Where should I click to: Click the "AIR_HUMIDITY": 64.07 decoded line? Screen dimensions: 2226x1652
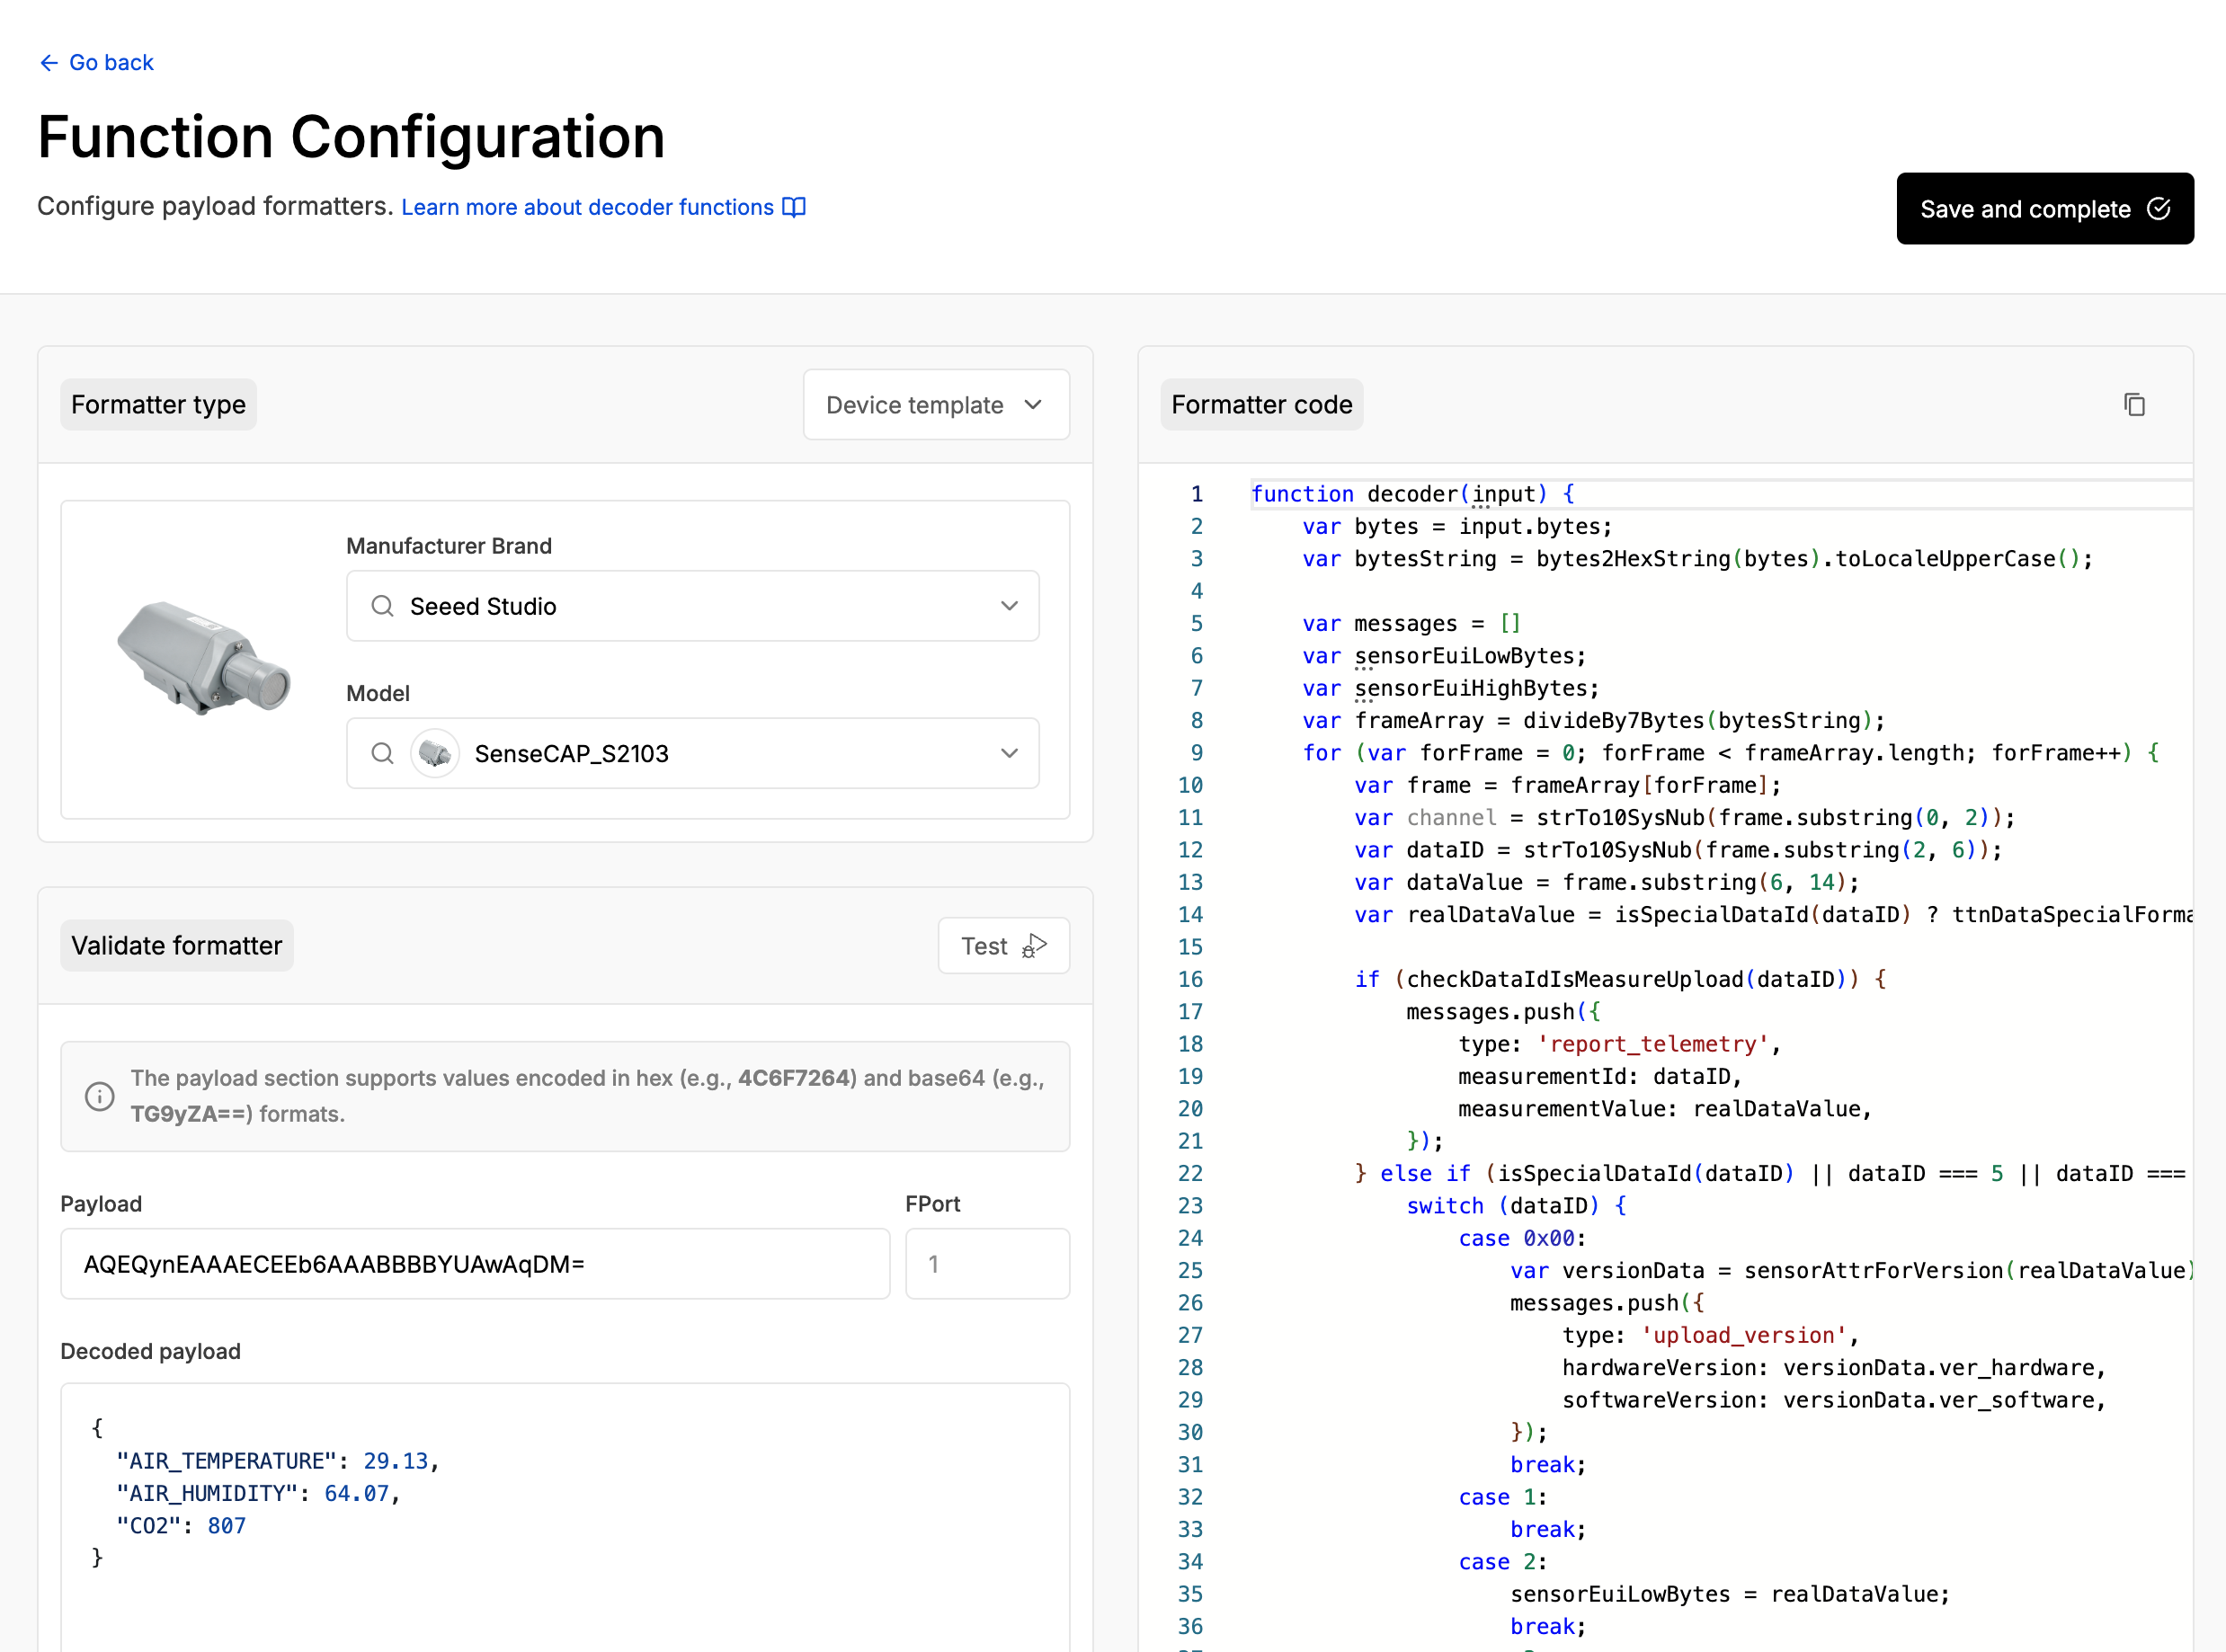point(258,1493)
